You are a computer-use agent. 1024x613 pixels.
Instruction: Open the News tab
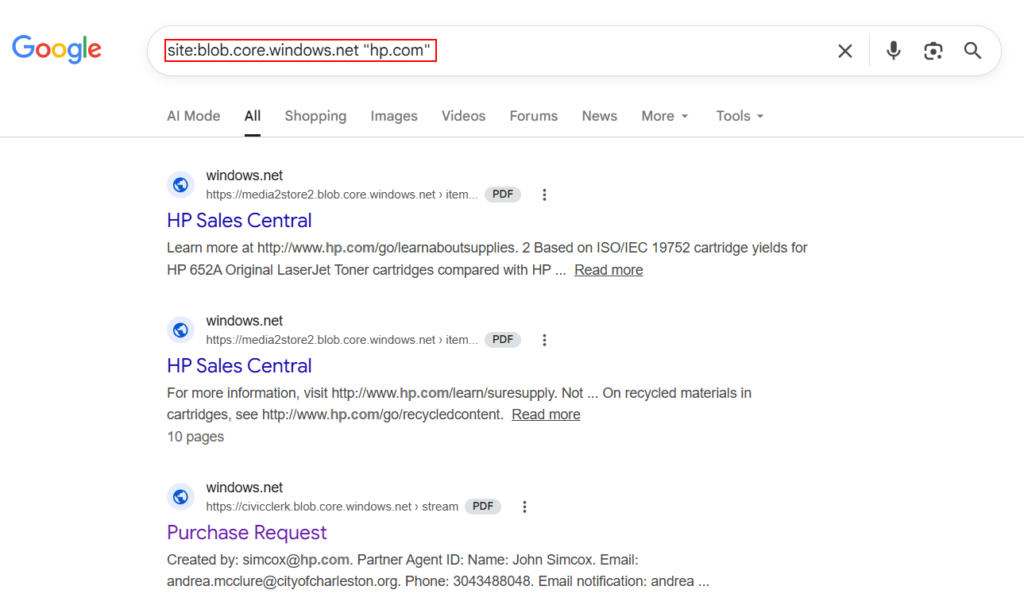(x=600, y=116)
